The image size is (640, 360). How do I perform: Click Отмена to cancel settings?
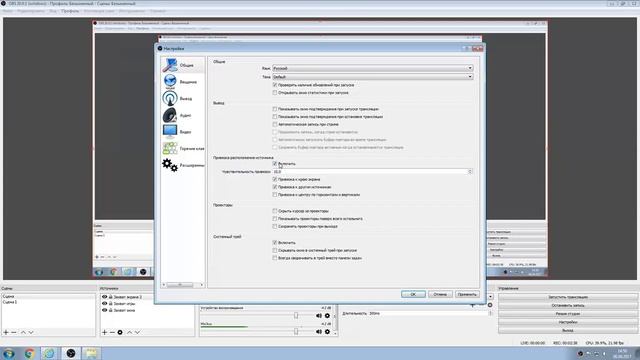tap(440, 294)
